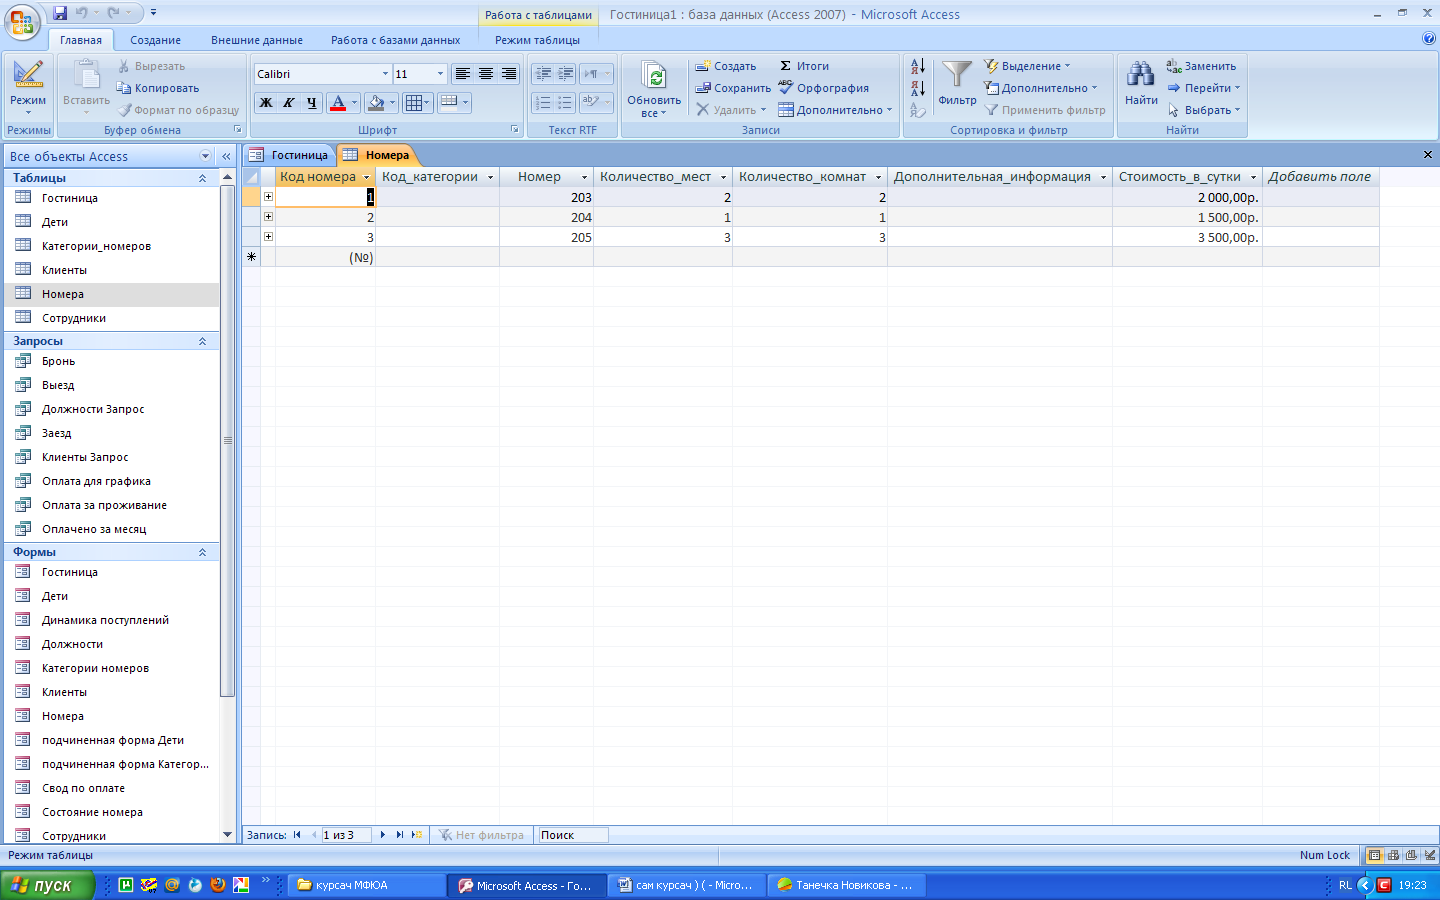Click Заменить replace button
The image size is (1440, 900).
(x=1201, y=66)
